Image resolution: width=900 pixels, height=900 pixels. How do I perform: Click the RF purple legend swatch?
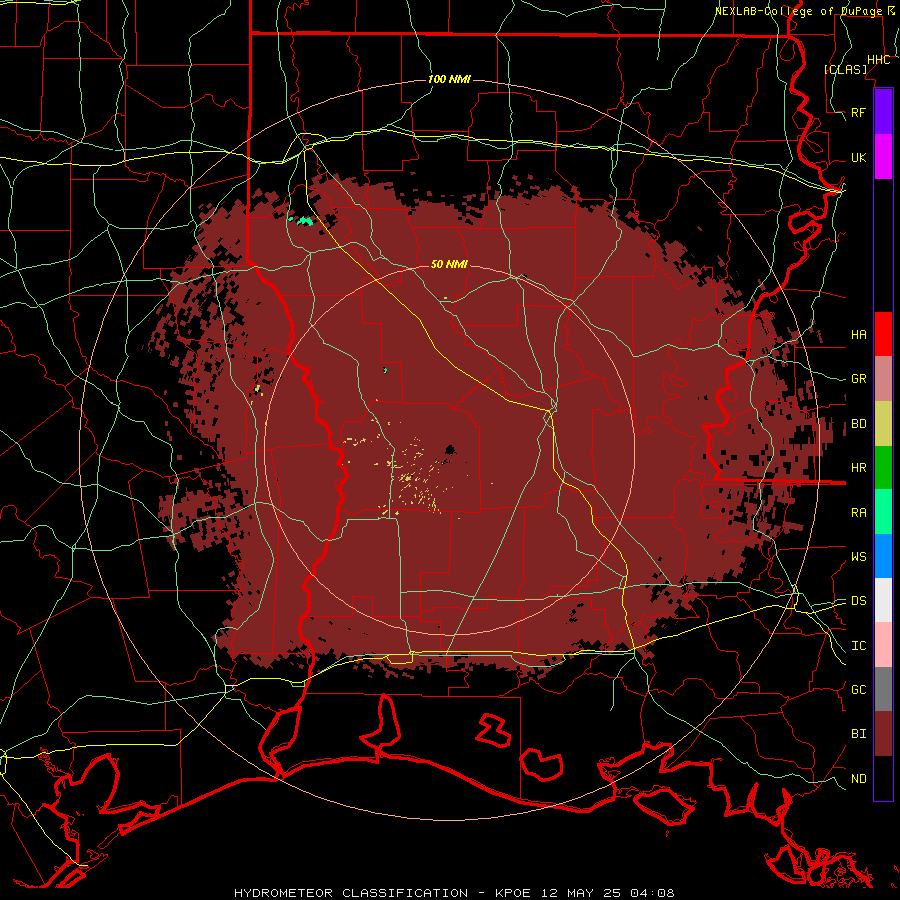[x=883, y=112]
